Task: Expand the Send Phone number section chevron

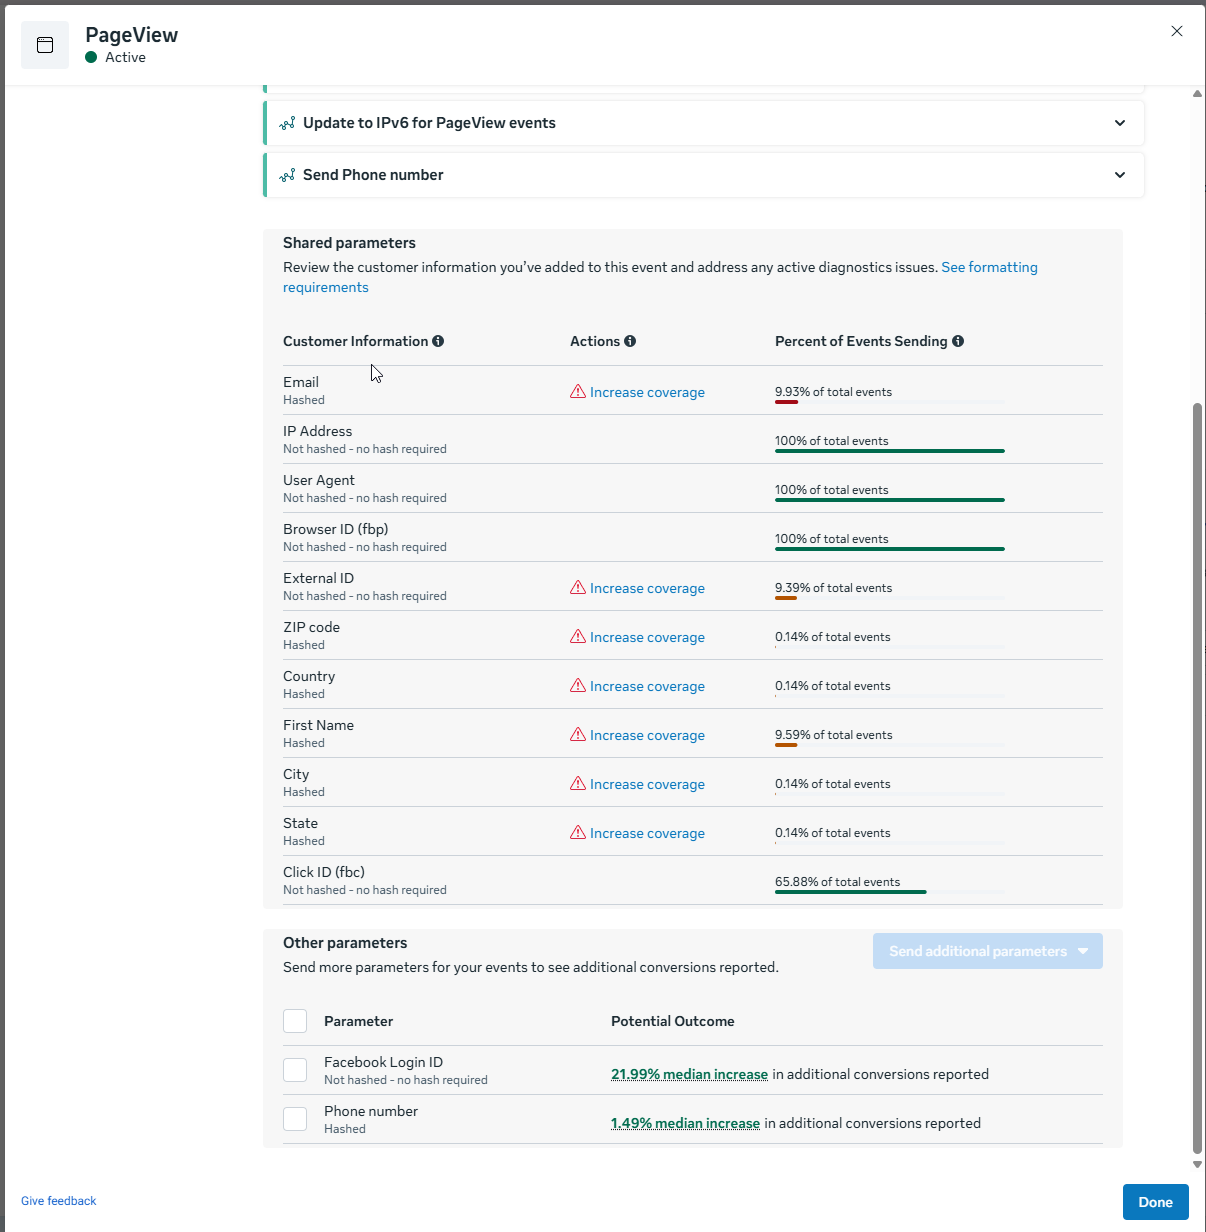Action: point(1120,175)
